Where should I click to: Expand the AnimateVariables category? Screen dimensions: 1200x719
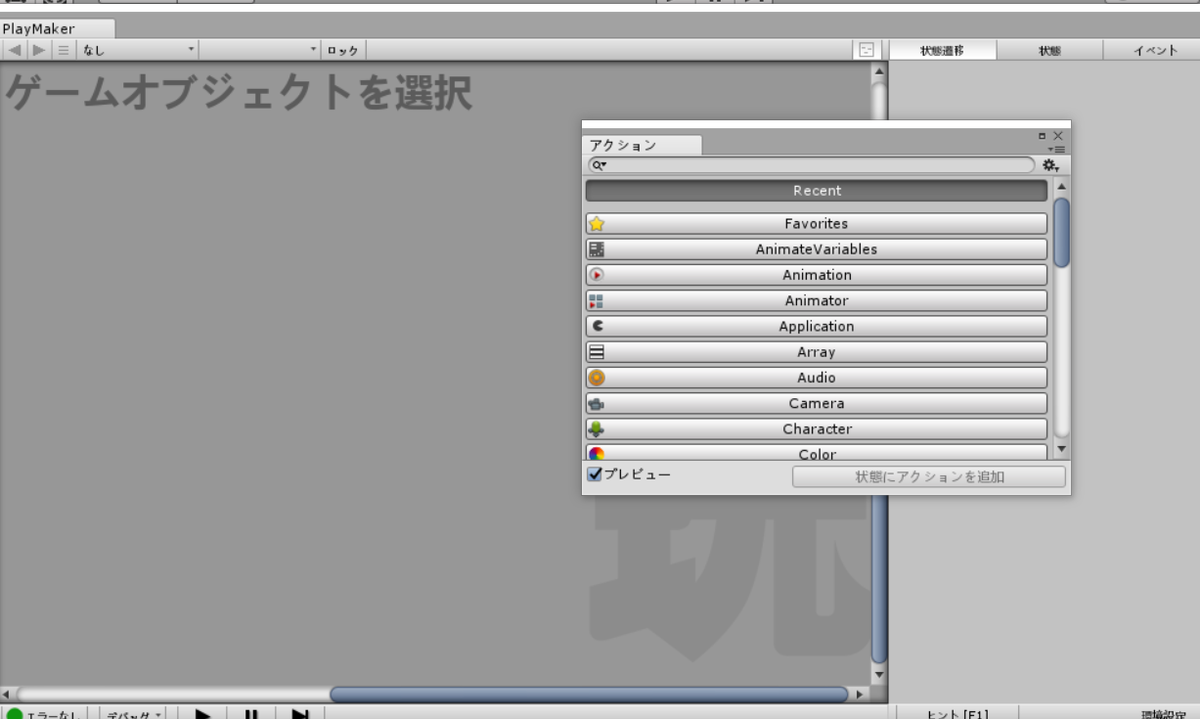pyautogui.click(x=816, y=250)
